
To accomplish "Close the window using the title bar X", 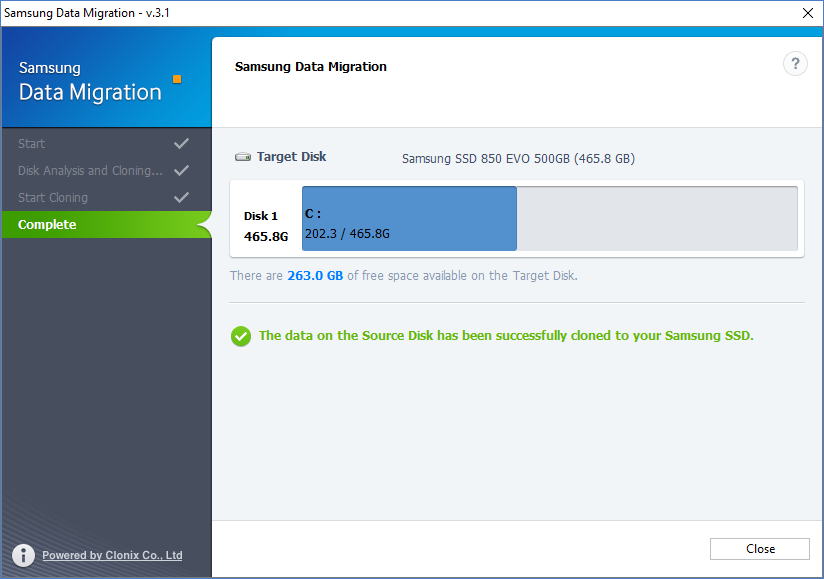I will pyautogui.click(x=807, y=13).
